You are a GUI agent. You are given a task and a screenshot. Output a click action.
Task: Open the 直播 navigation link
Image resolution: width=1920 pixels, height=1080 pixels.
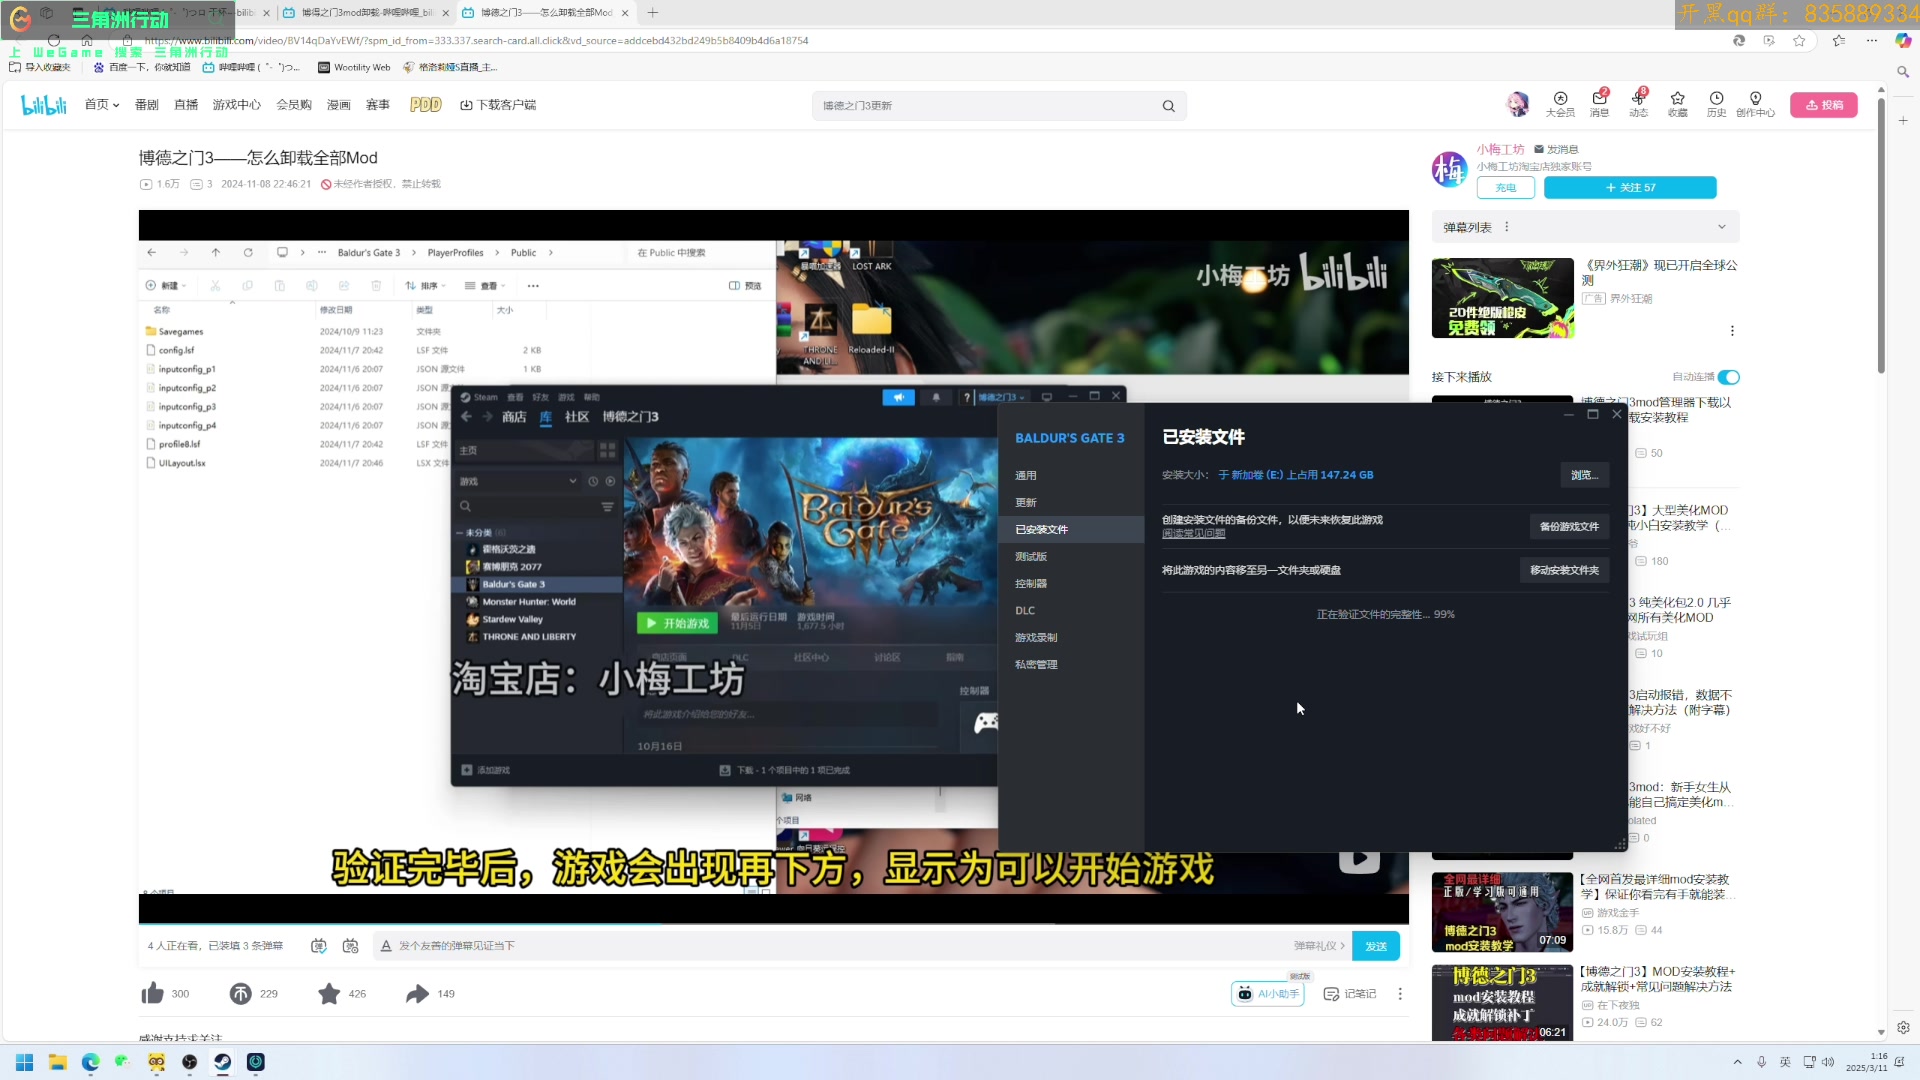(x=186, y=105)
